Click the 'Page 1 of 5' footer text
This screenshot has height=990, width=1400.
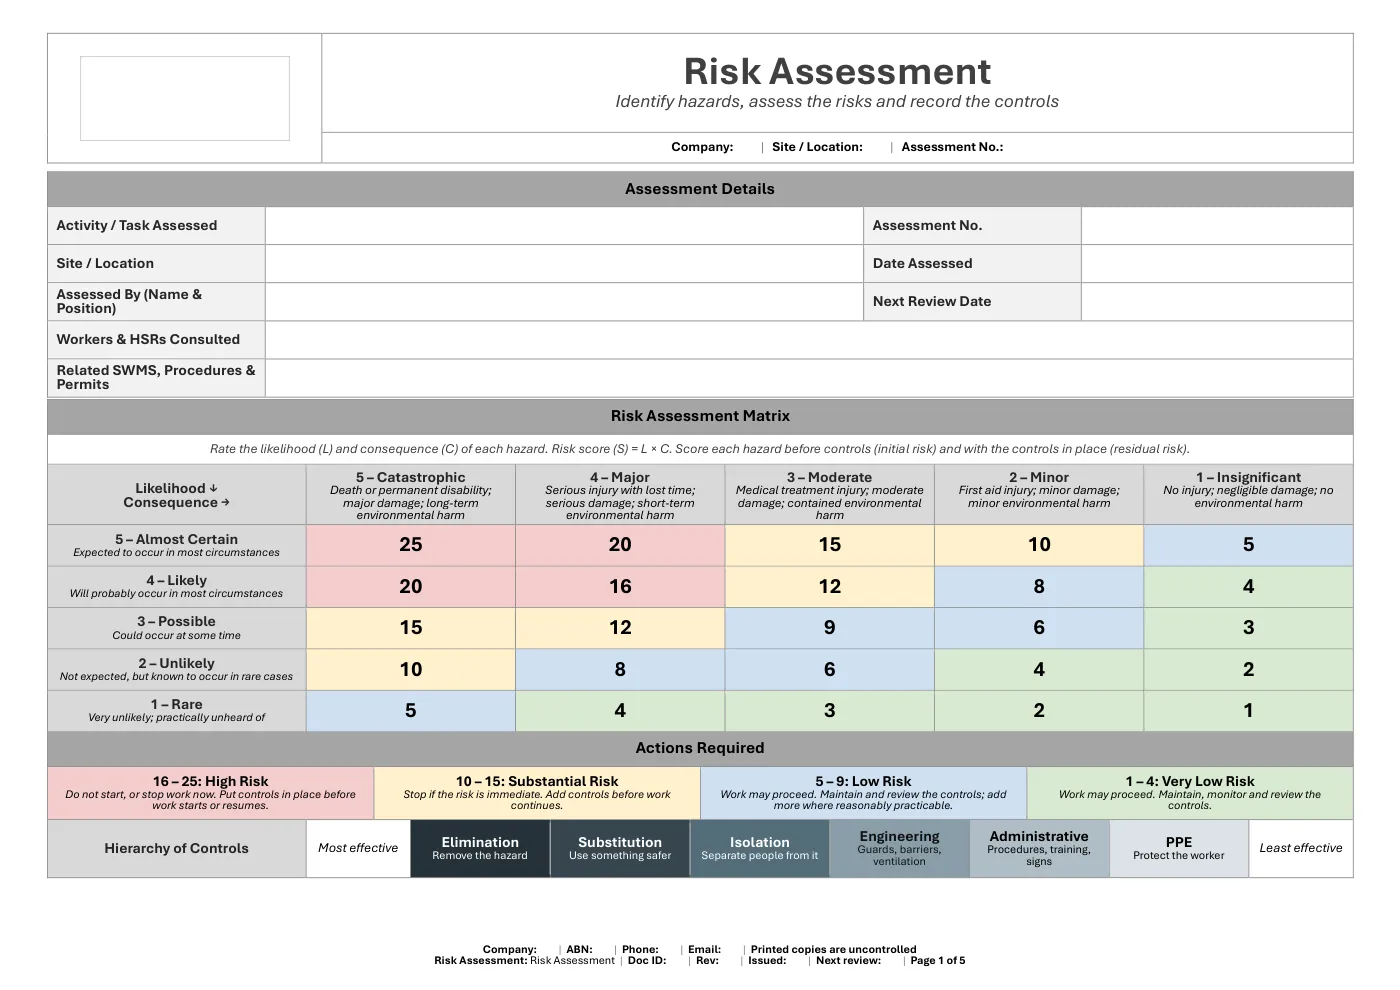click(938, 961)
